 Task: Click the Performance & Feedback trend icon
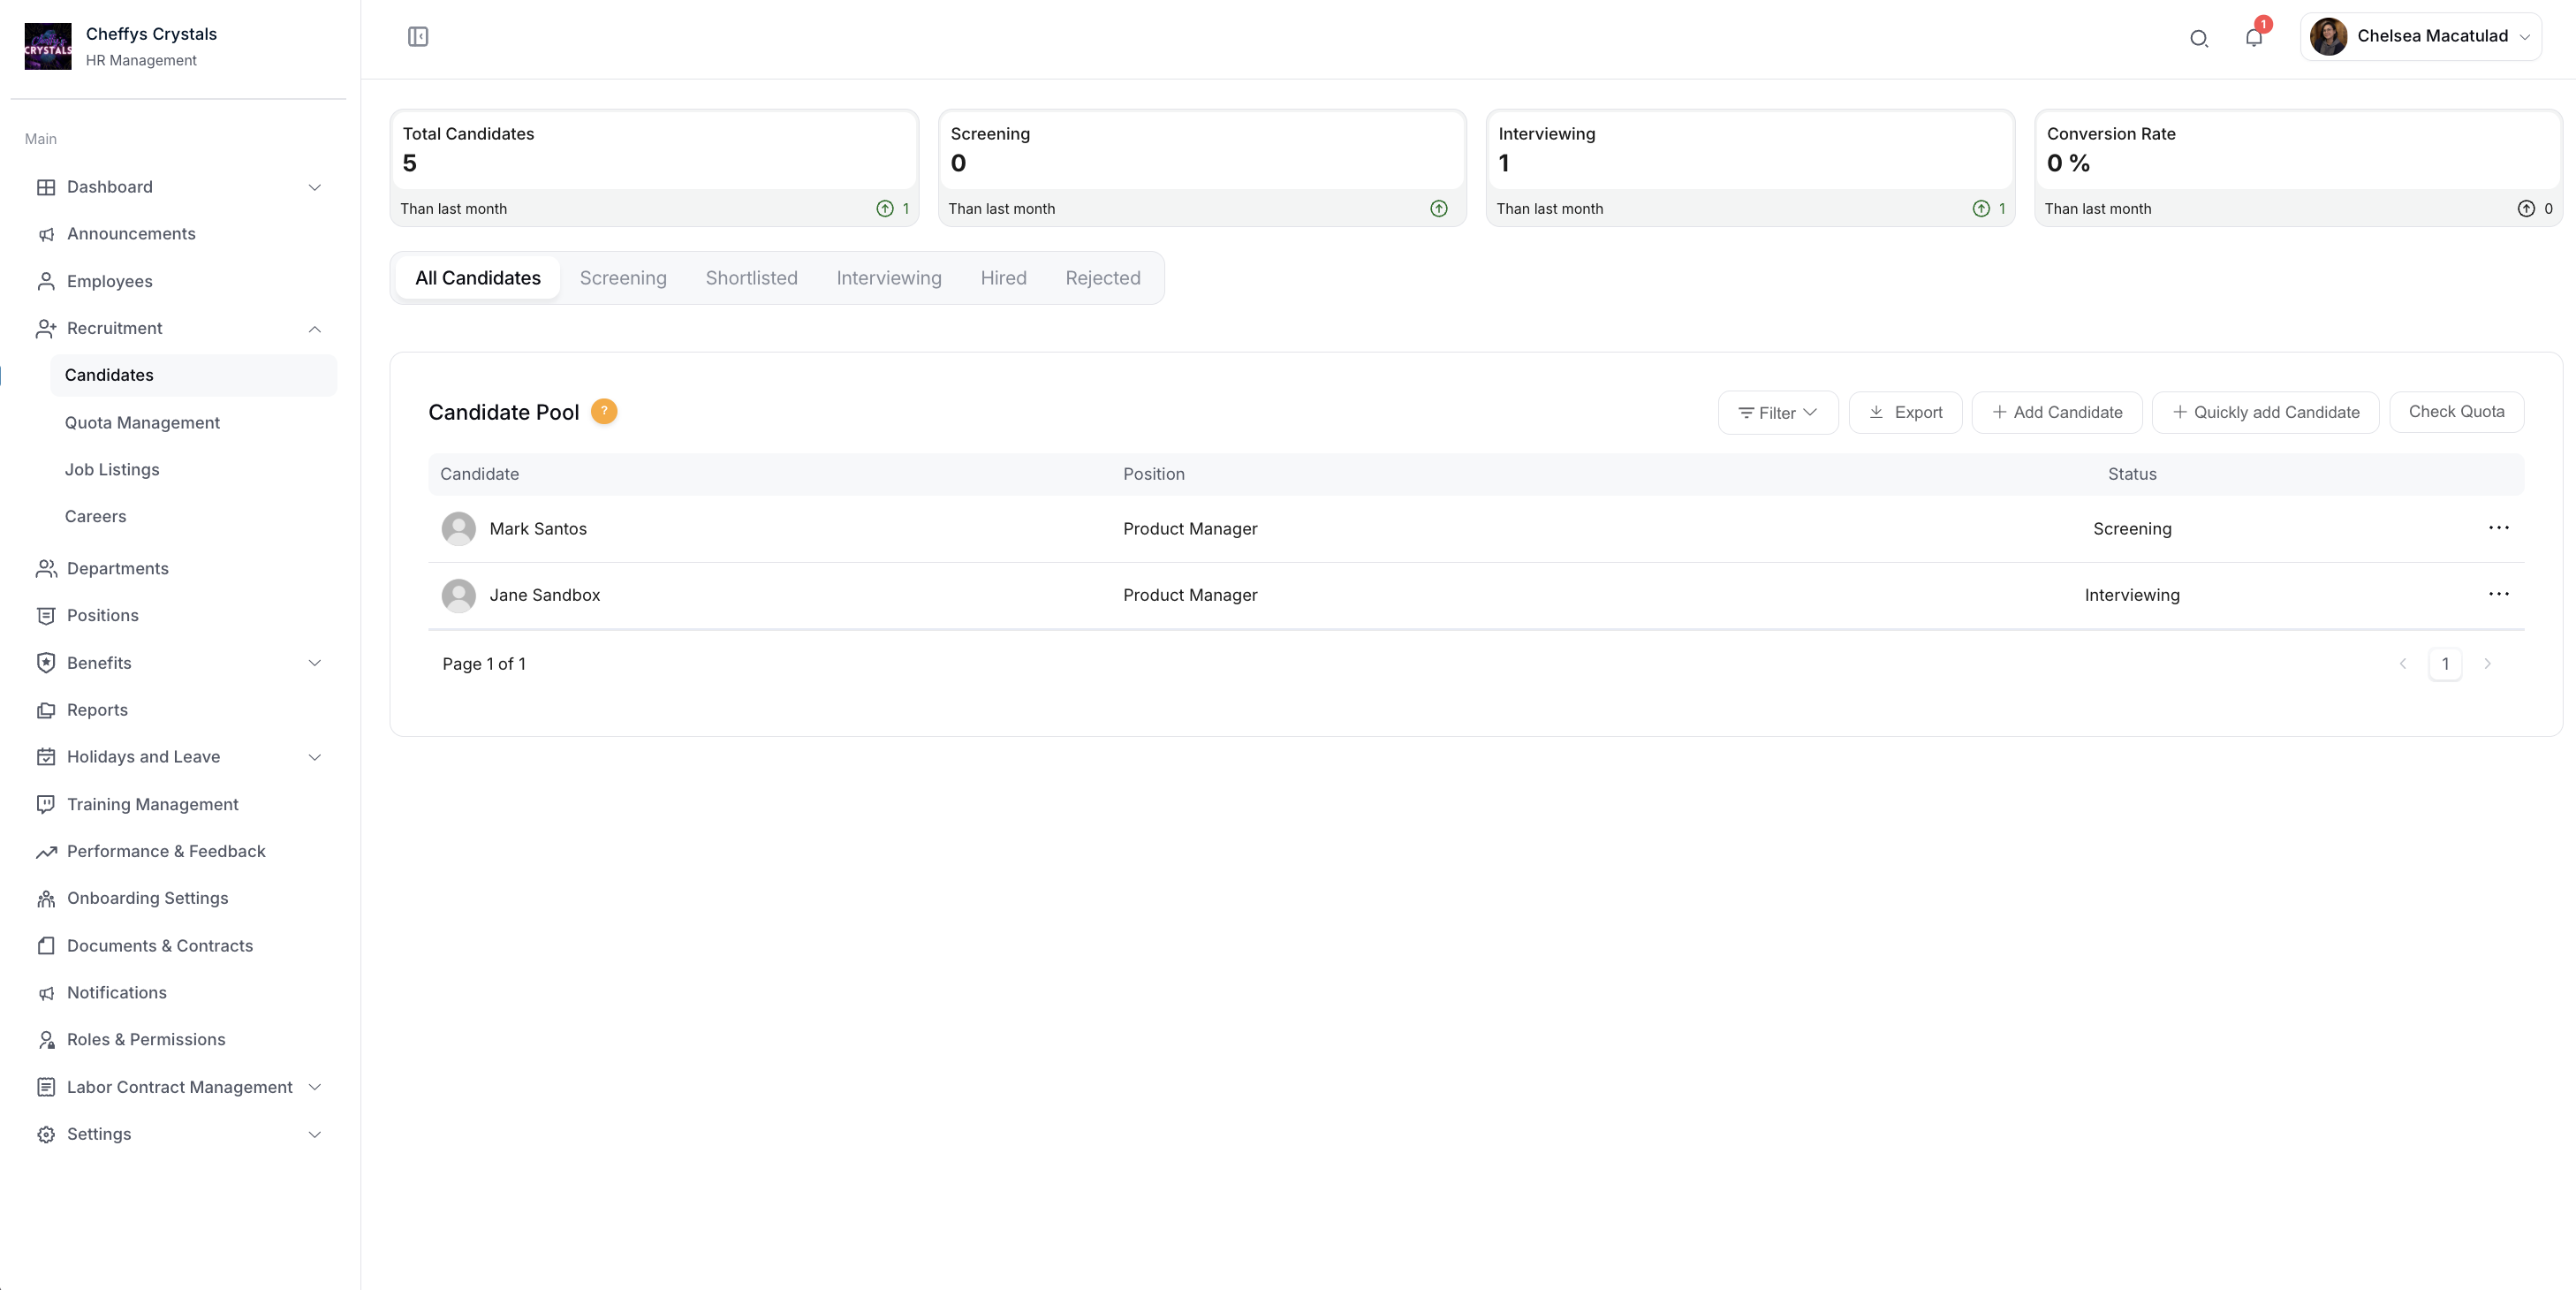click(x=46, y=851)
